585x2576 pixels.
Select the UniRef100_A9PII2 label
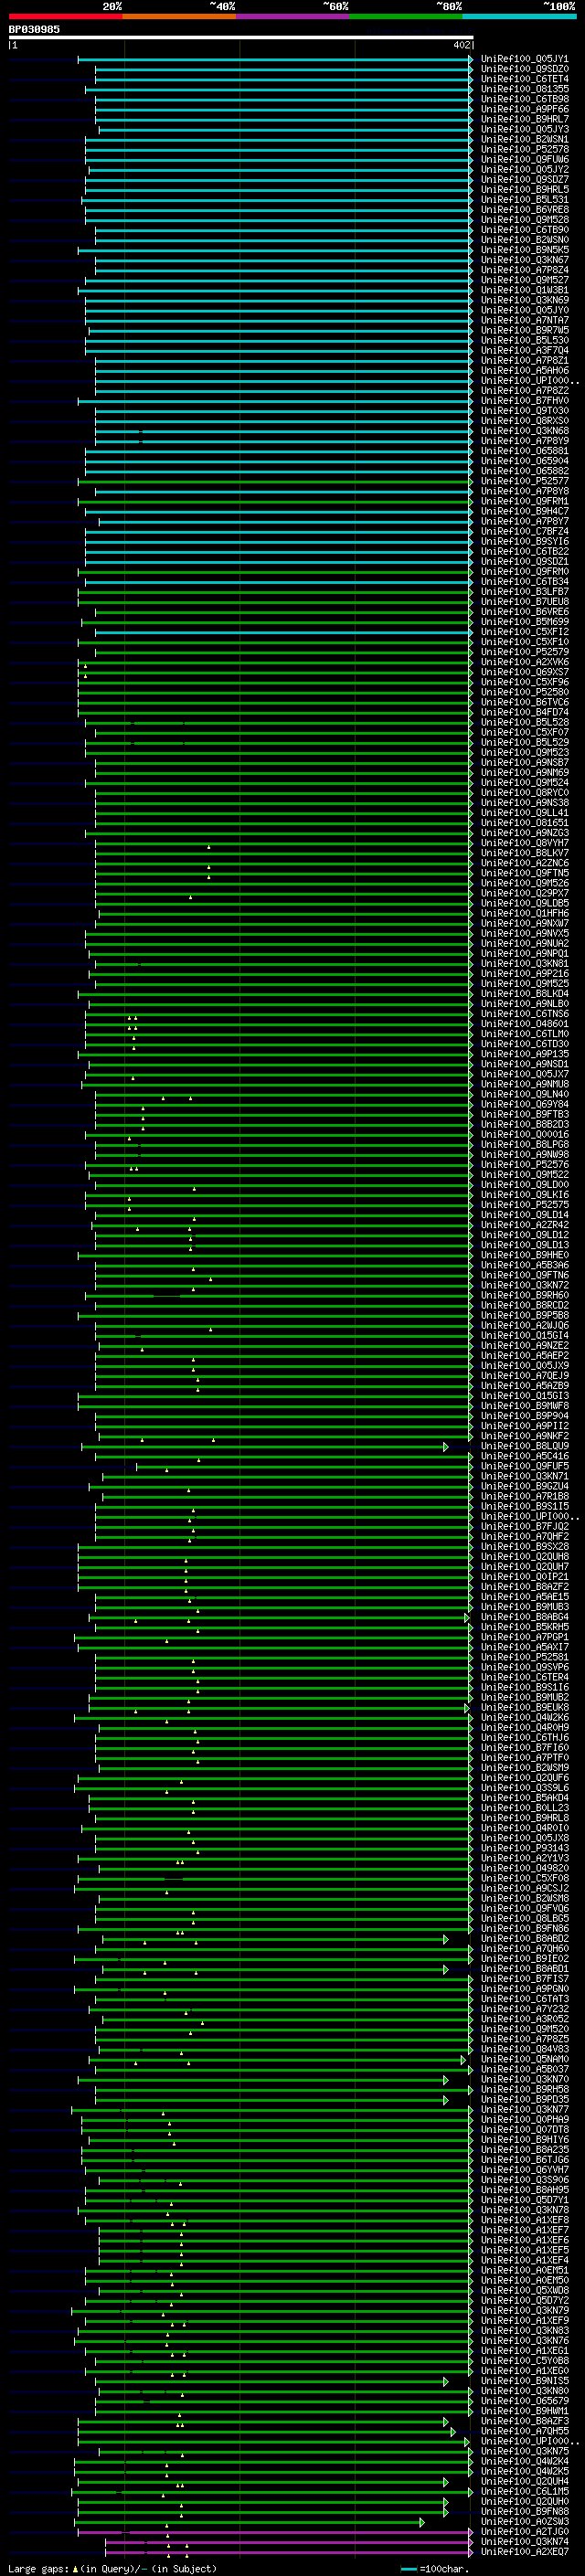click(x=525, y=1425)
